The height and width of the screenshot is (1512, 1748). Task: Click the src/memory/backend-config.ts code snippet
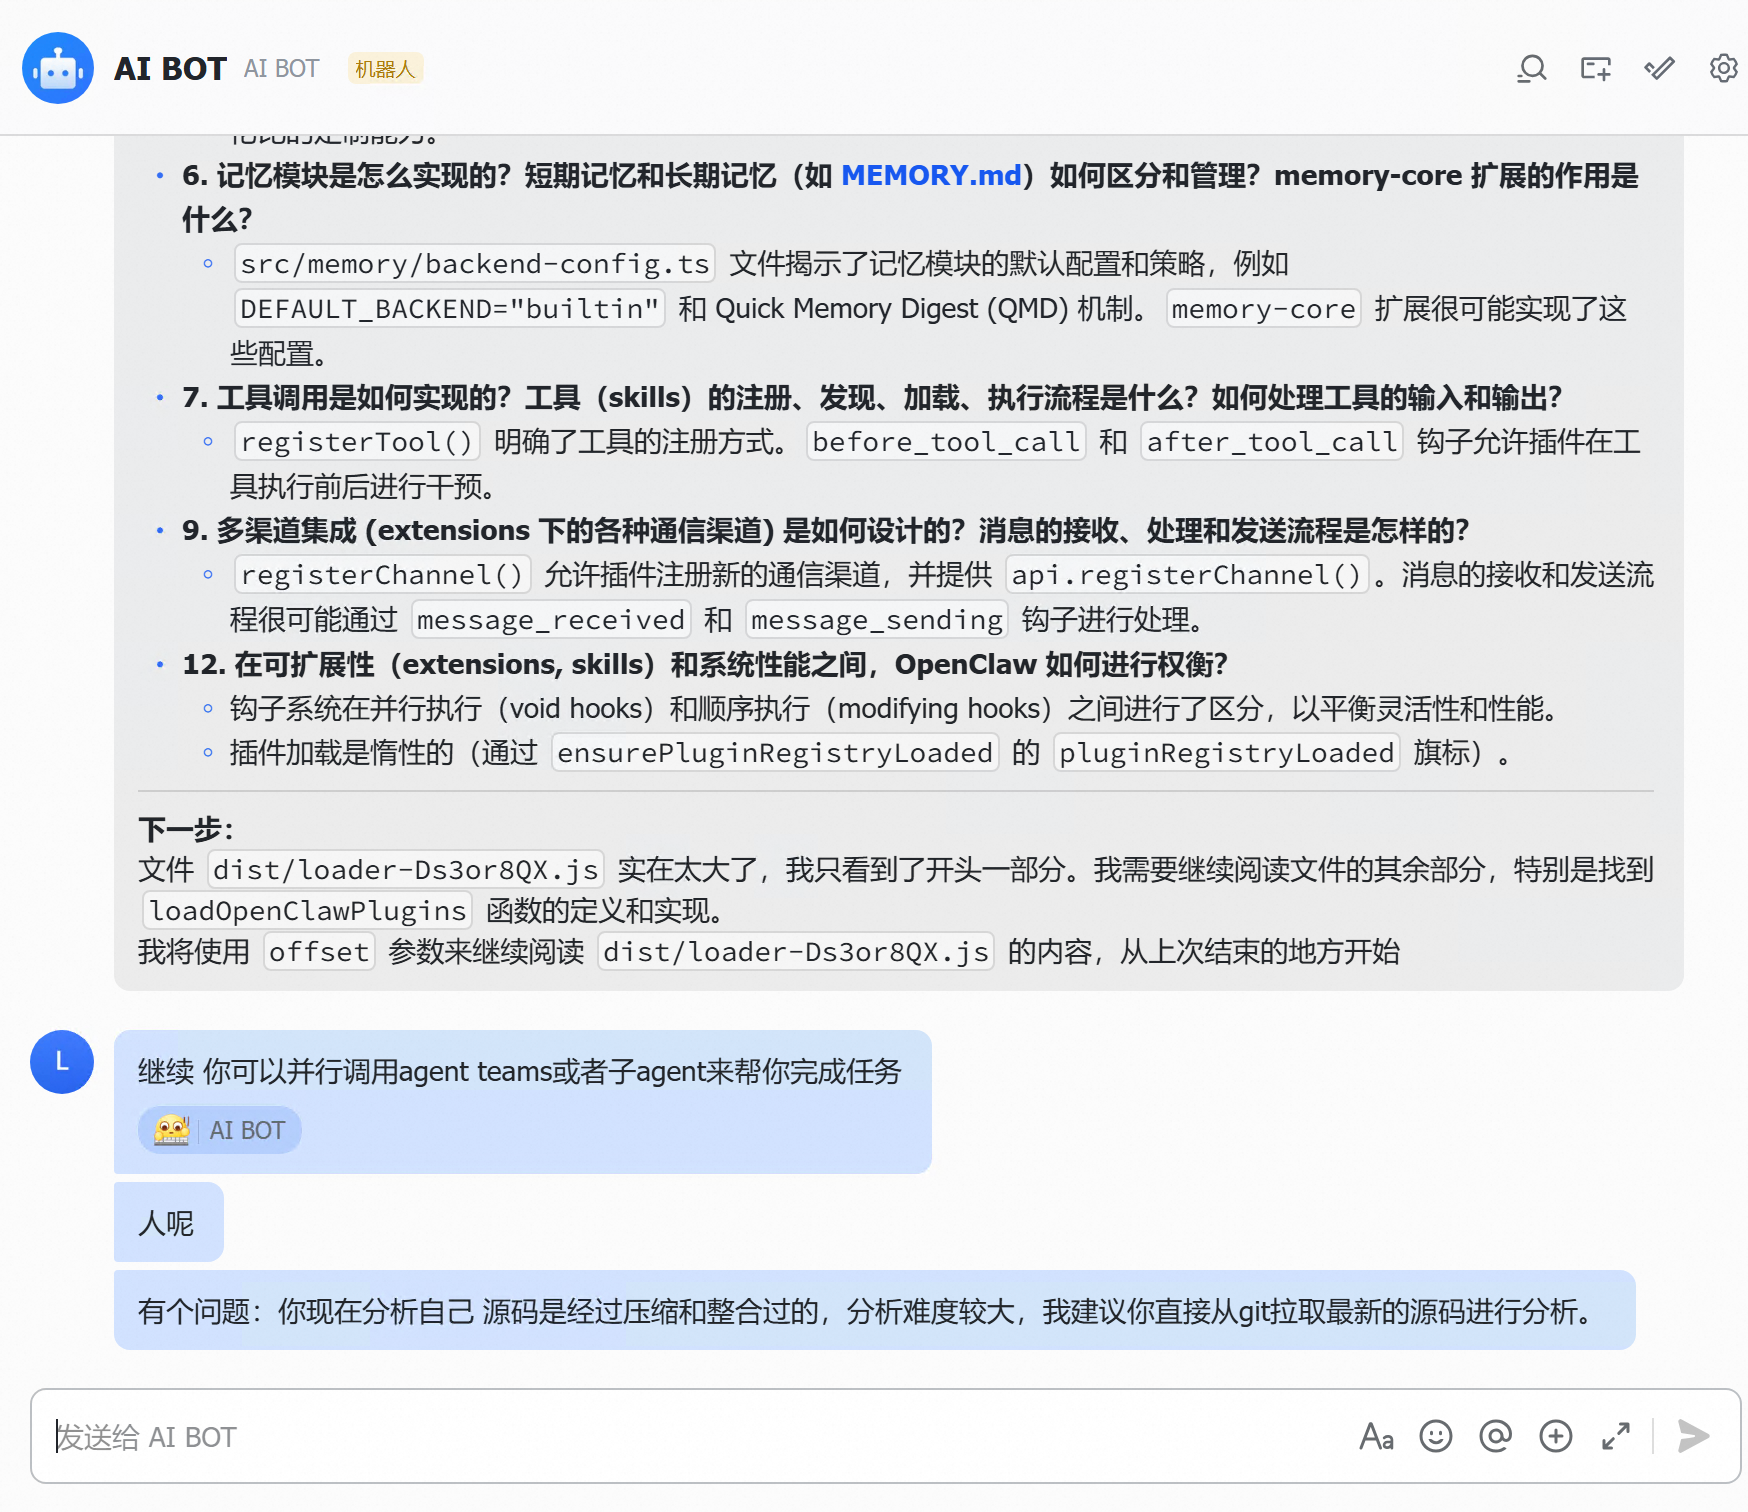475,264
